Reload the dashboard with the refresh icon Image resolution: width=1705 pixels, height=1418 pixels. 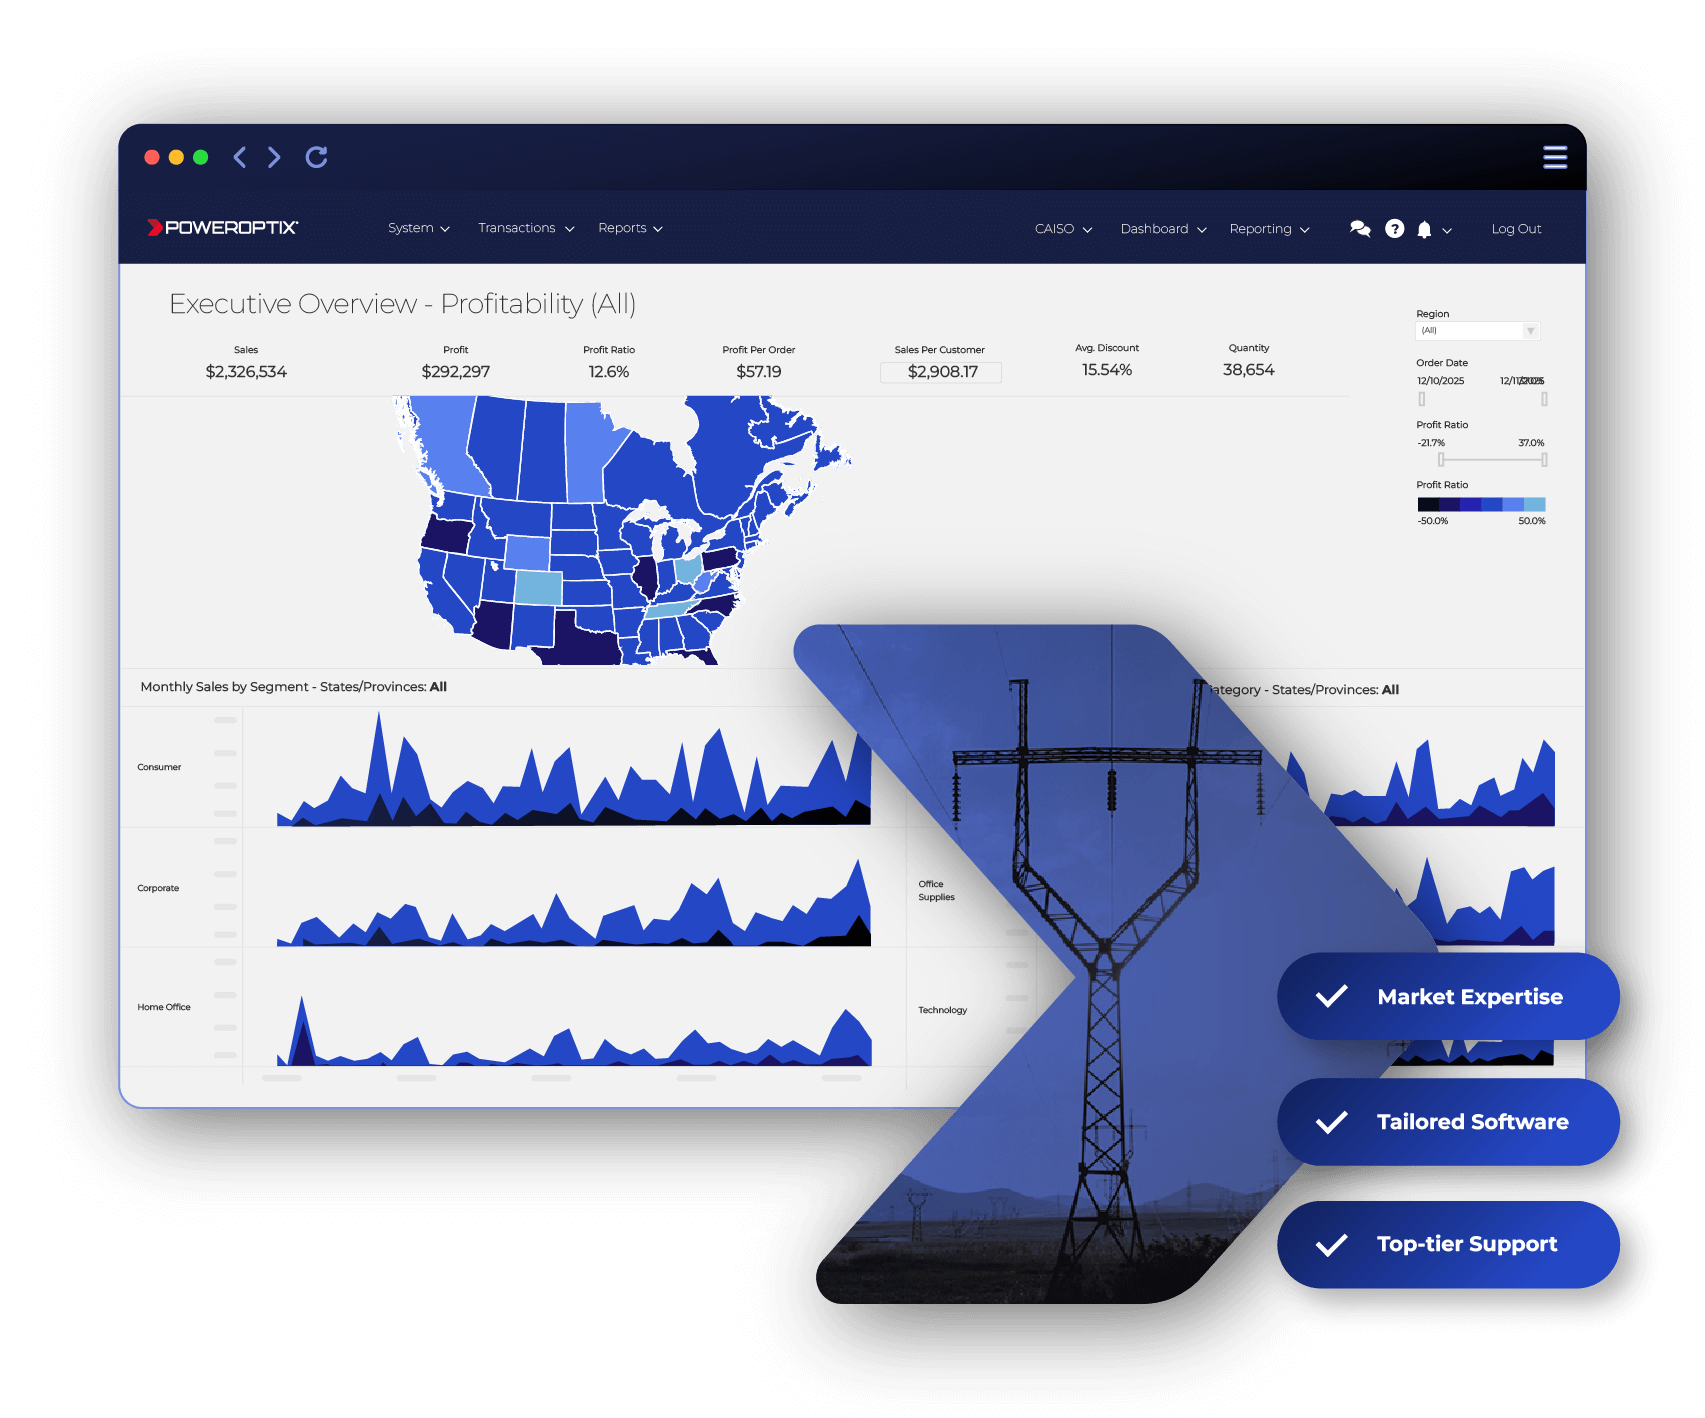coord(317,157)
